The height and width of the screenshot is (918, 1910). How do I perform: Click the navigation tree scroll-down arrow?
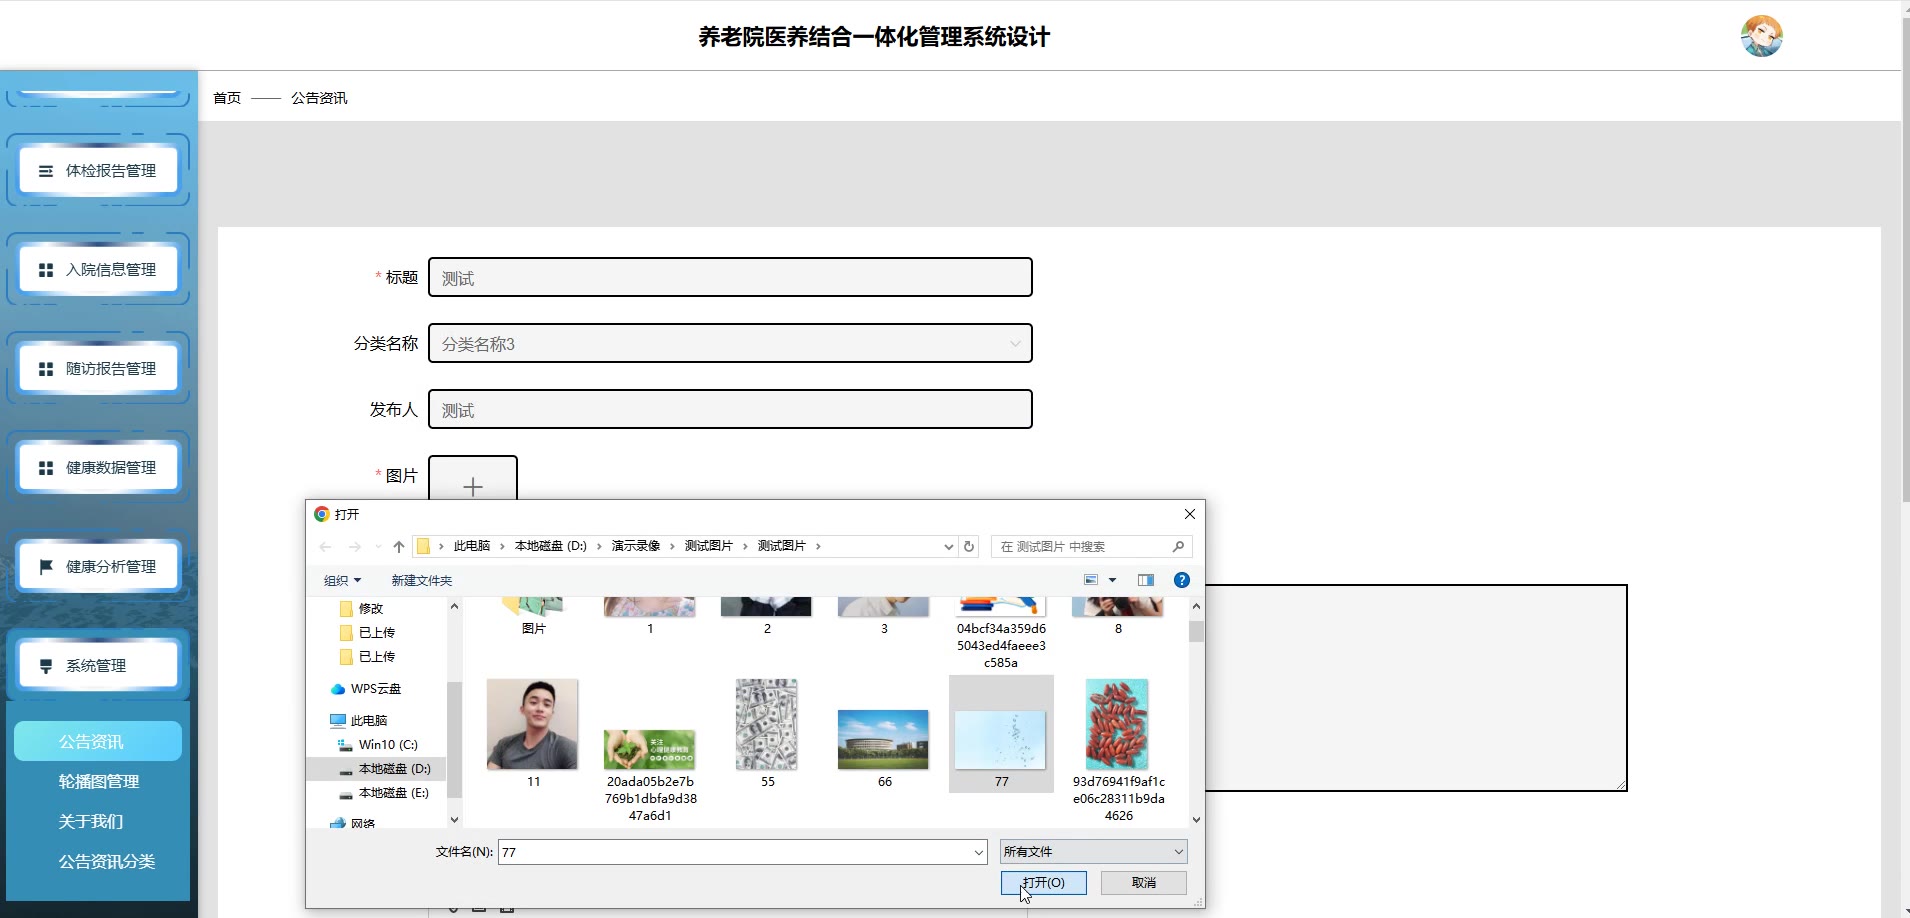(454, 819)
